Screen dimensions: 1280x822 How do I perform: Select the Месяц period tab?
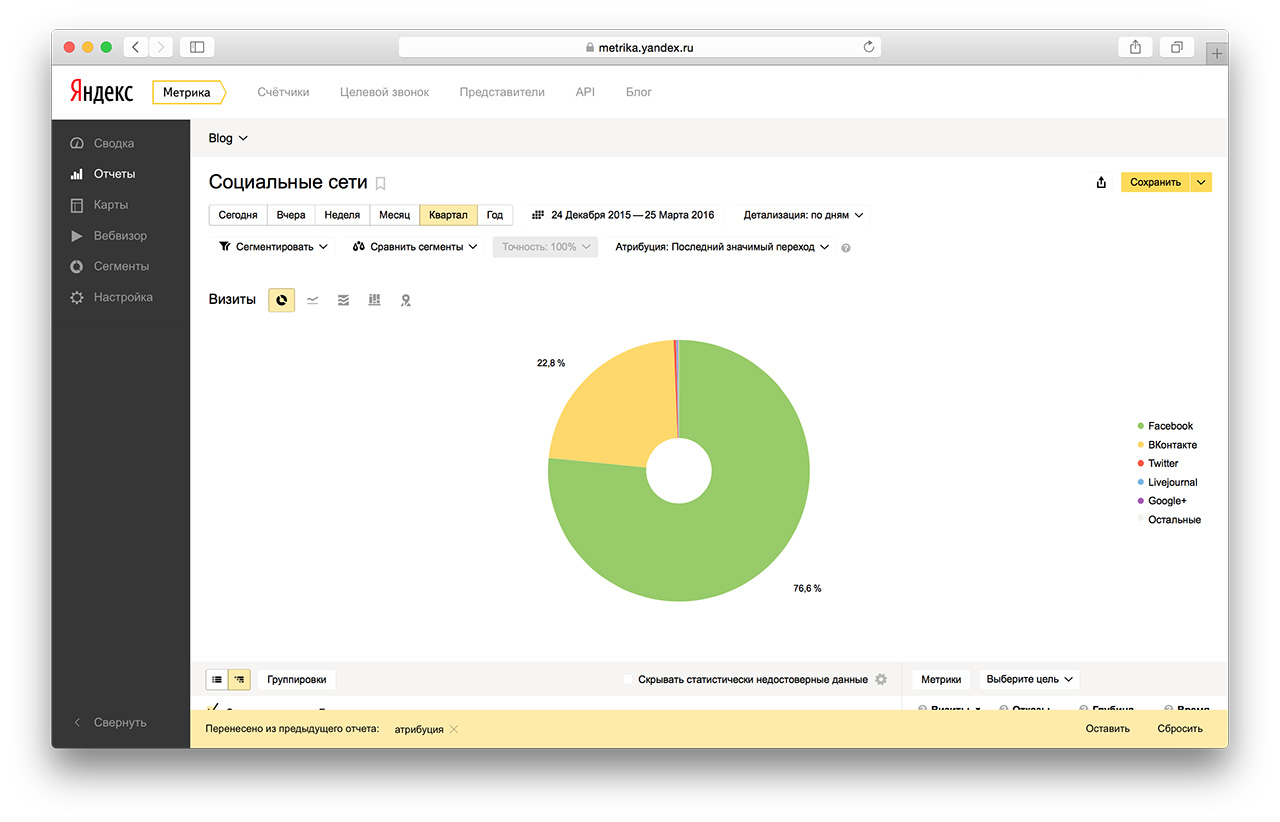[x=394, y=215]
